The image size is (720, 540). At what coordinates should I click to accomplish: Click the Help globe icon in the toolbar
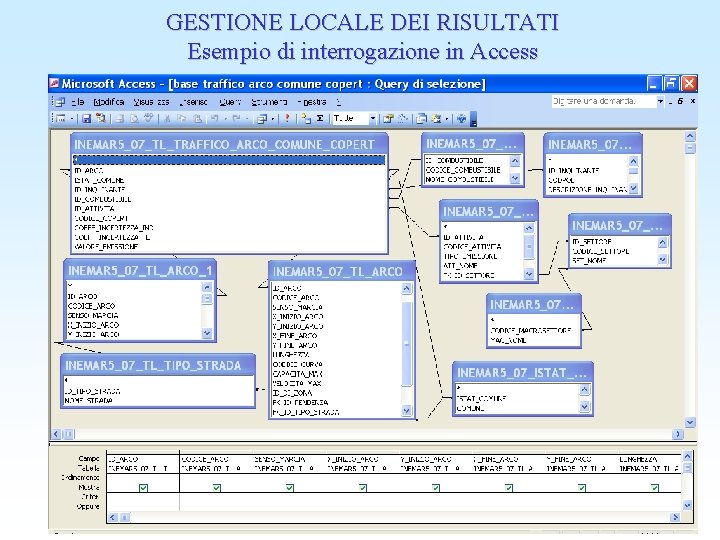coord(461,119)
